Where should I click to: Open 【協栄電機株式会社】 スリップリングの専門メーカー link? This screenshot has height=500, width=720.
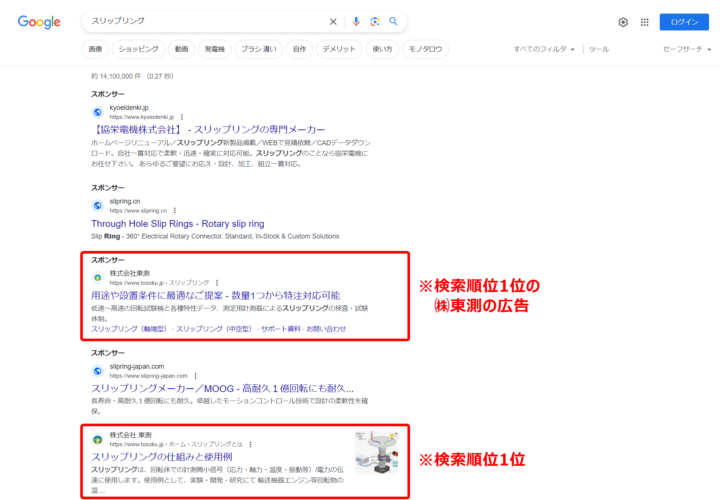click(x=208, y=130)
